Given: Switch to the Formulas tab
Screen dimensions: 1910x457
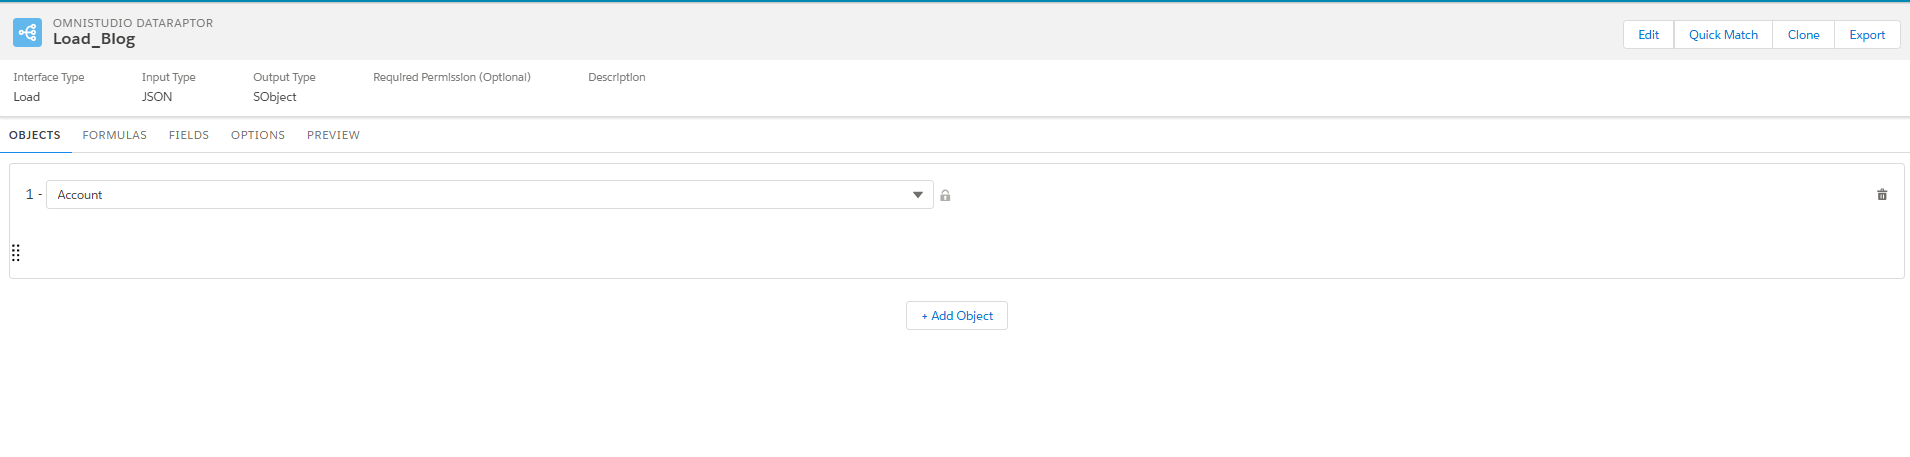Looking at the screenshot, I should coord(114,135).
